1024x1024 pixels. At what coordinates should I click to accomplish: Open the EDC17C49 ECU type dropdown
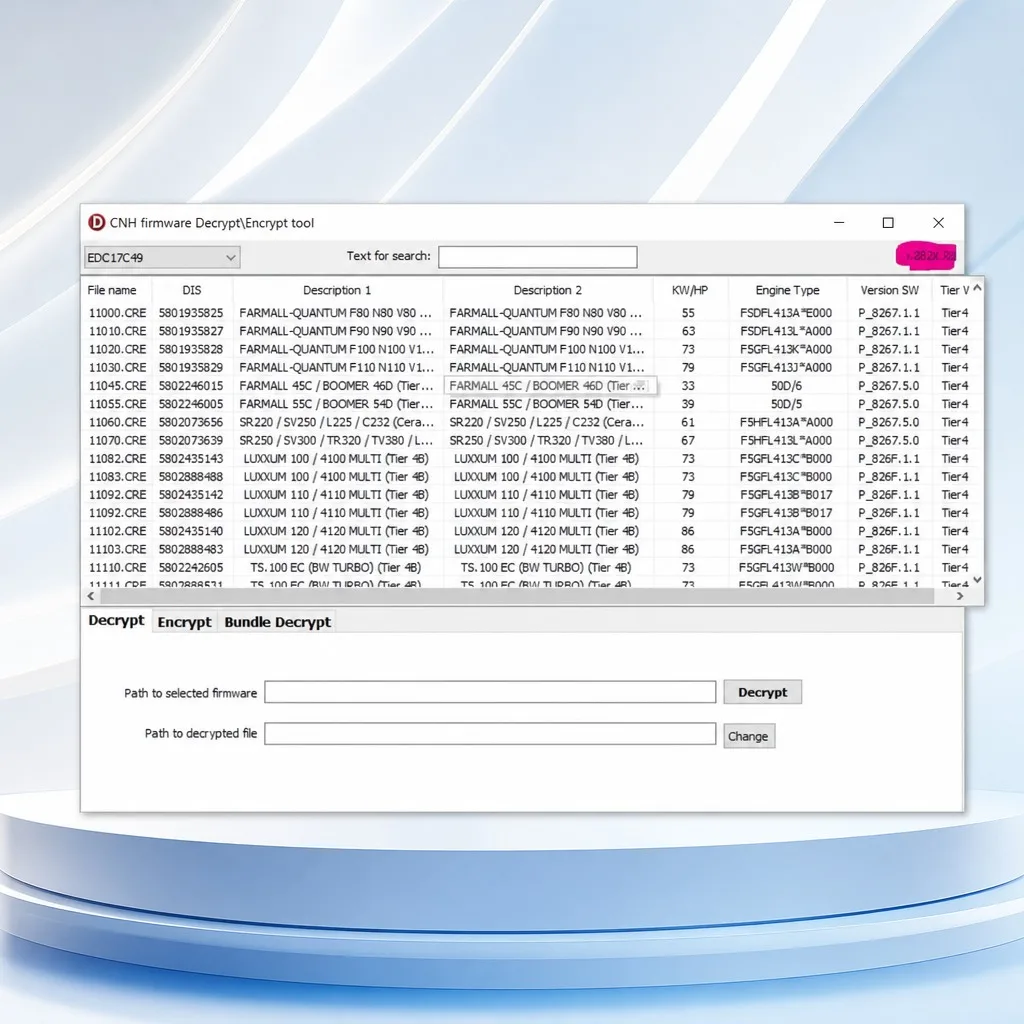162,257
